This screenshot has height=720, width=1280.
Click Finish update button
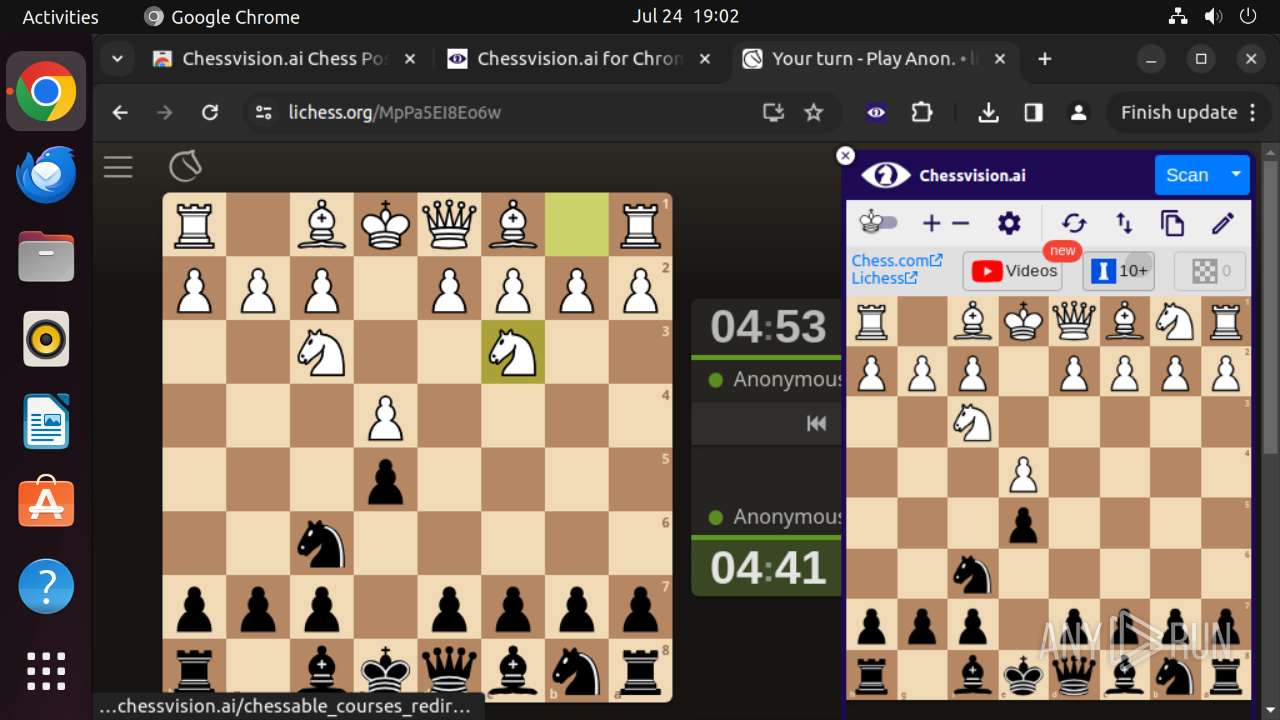1188,113
